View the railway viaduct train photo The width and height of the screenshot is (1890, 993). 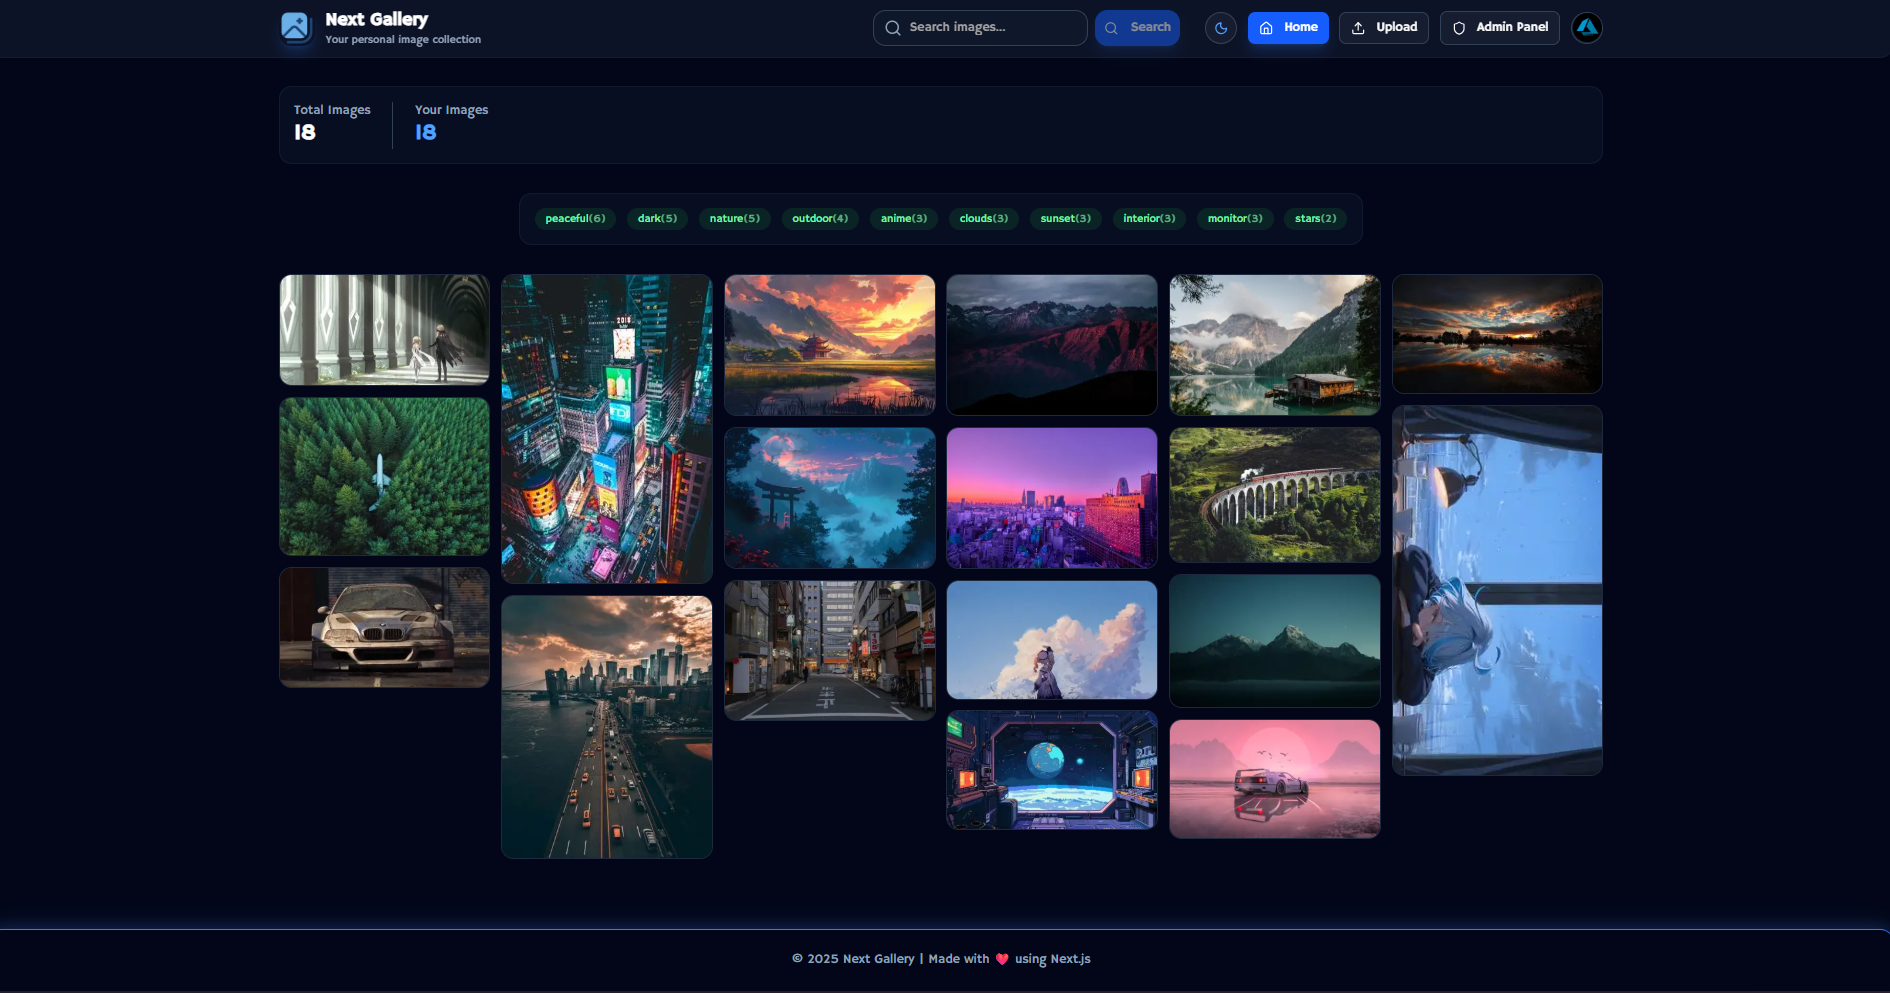coord(1274,495)
